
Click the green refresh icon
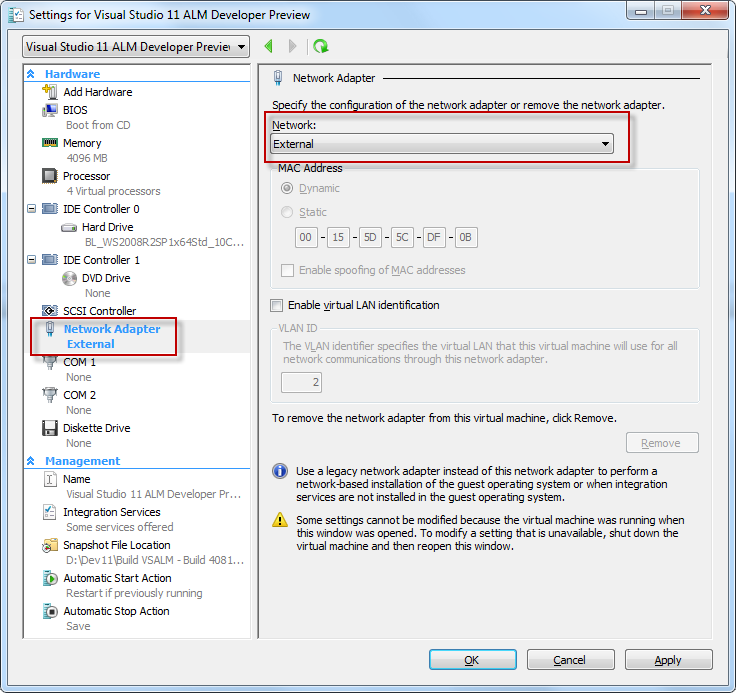coord(321,46)
